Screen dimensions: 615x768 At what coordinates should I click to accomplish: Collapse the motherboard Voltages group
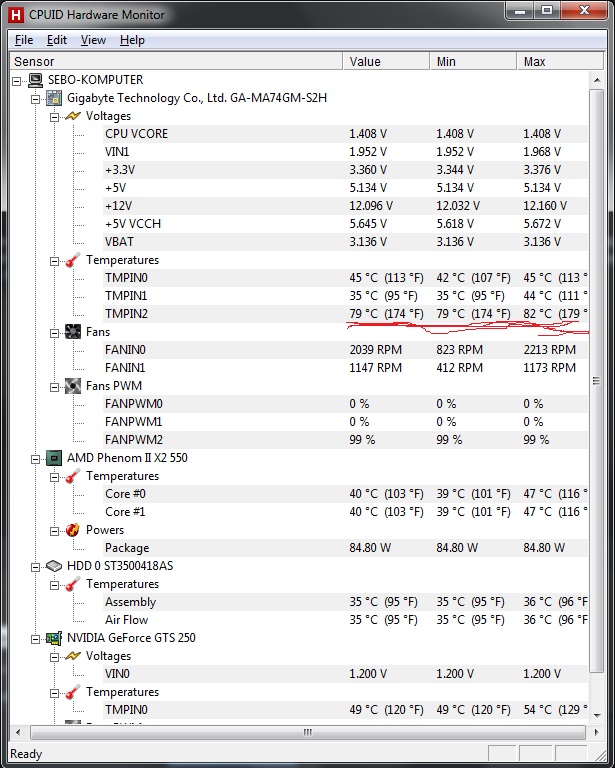click(55, 117)
